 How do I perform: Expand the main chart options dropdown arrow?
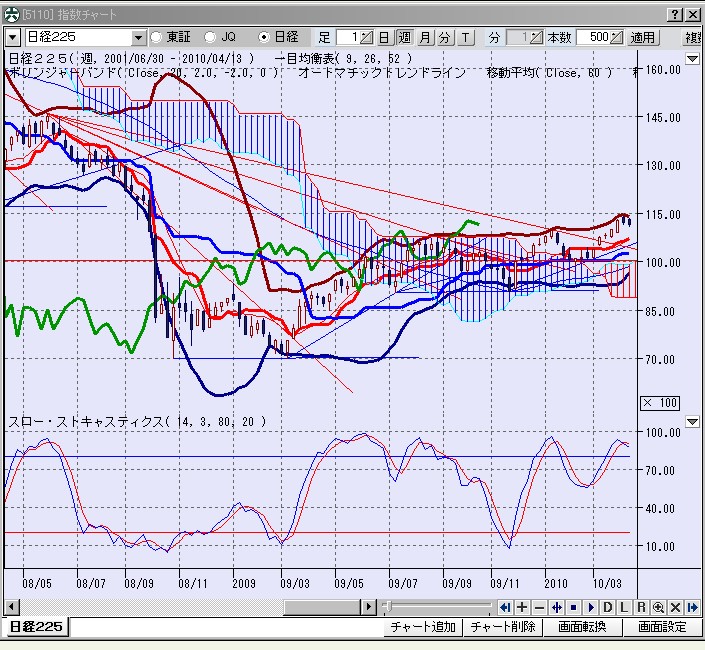pyautogui.click(x=692, y=58)
